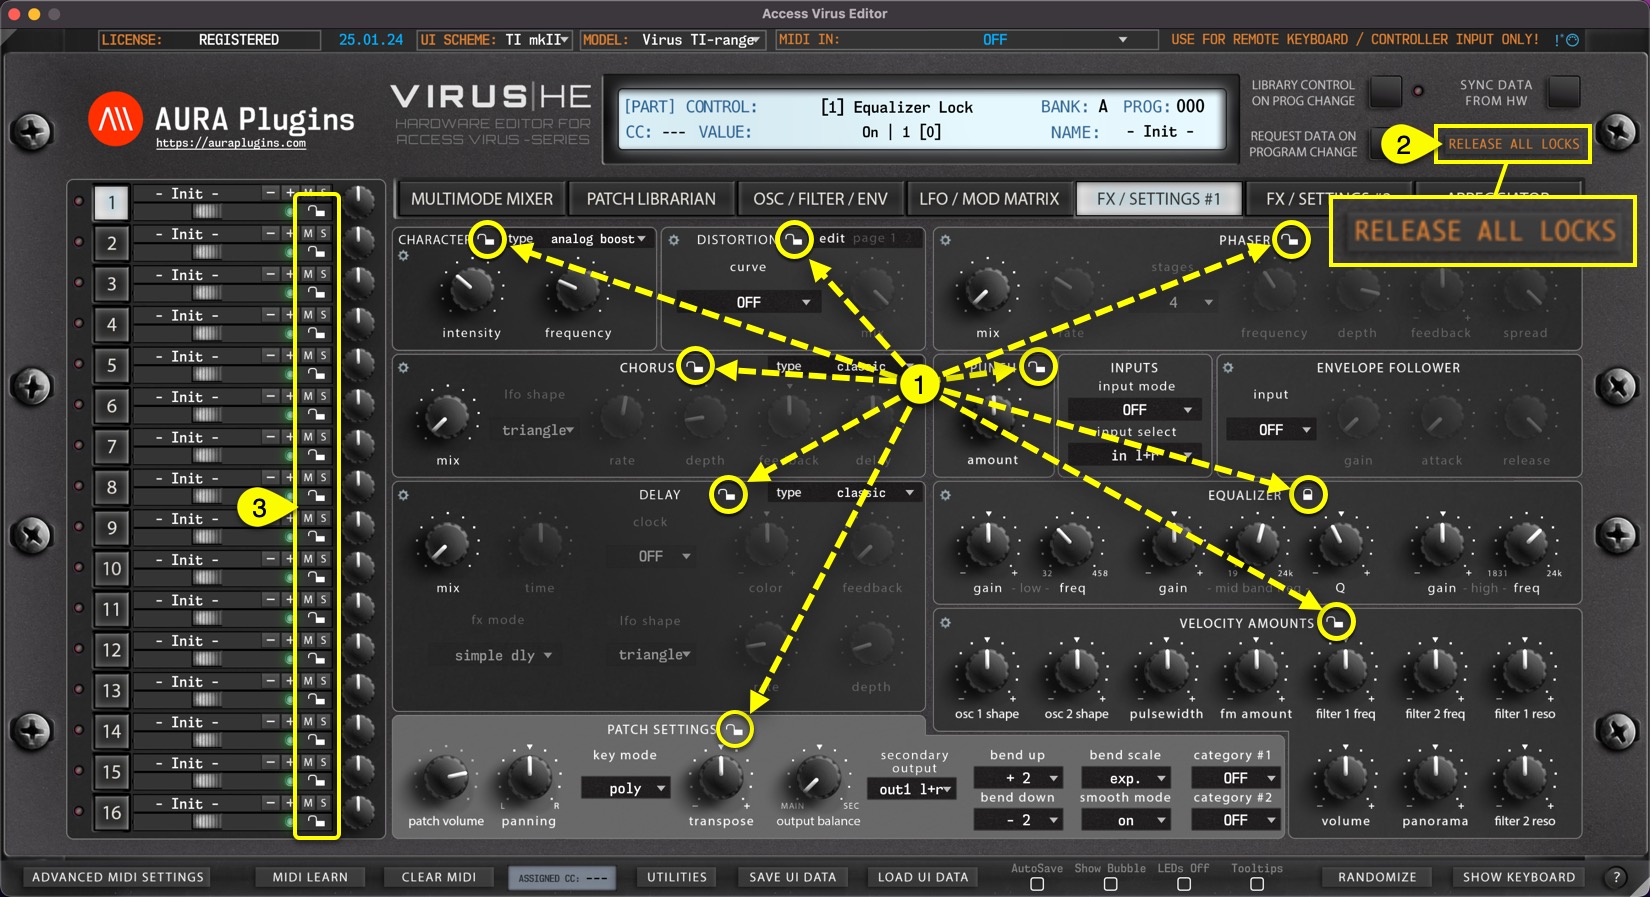
Task: Open the Distortion curve dropdown
Action: point(747,302)
